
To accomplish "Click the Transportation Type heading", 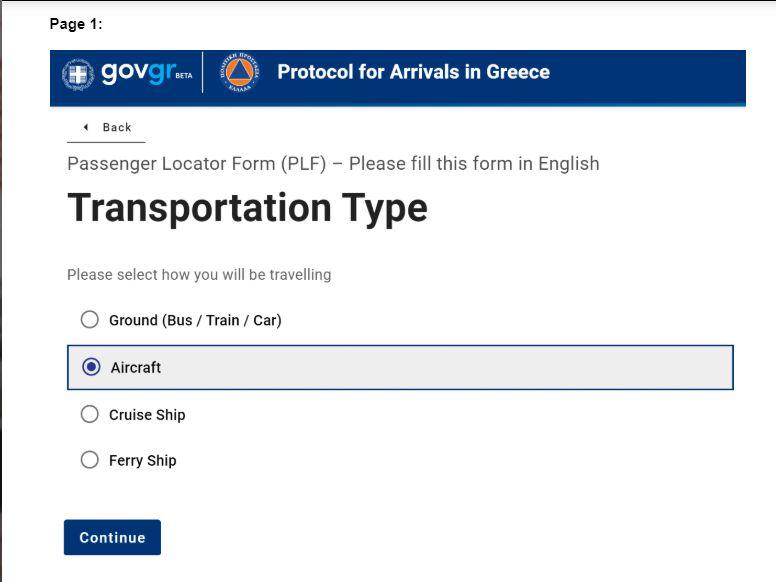I will 247,208.
